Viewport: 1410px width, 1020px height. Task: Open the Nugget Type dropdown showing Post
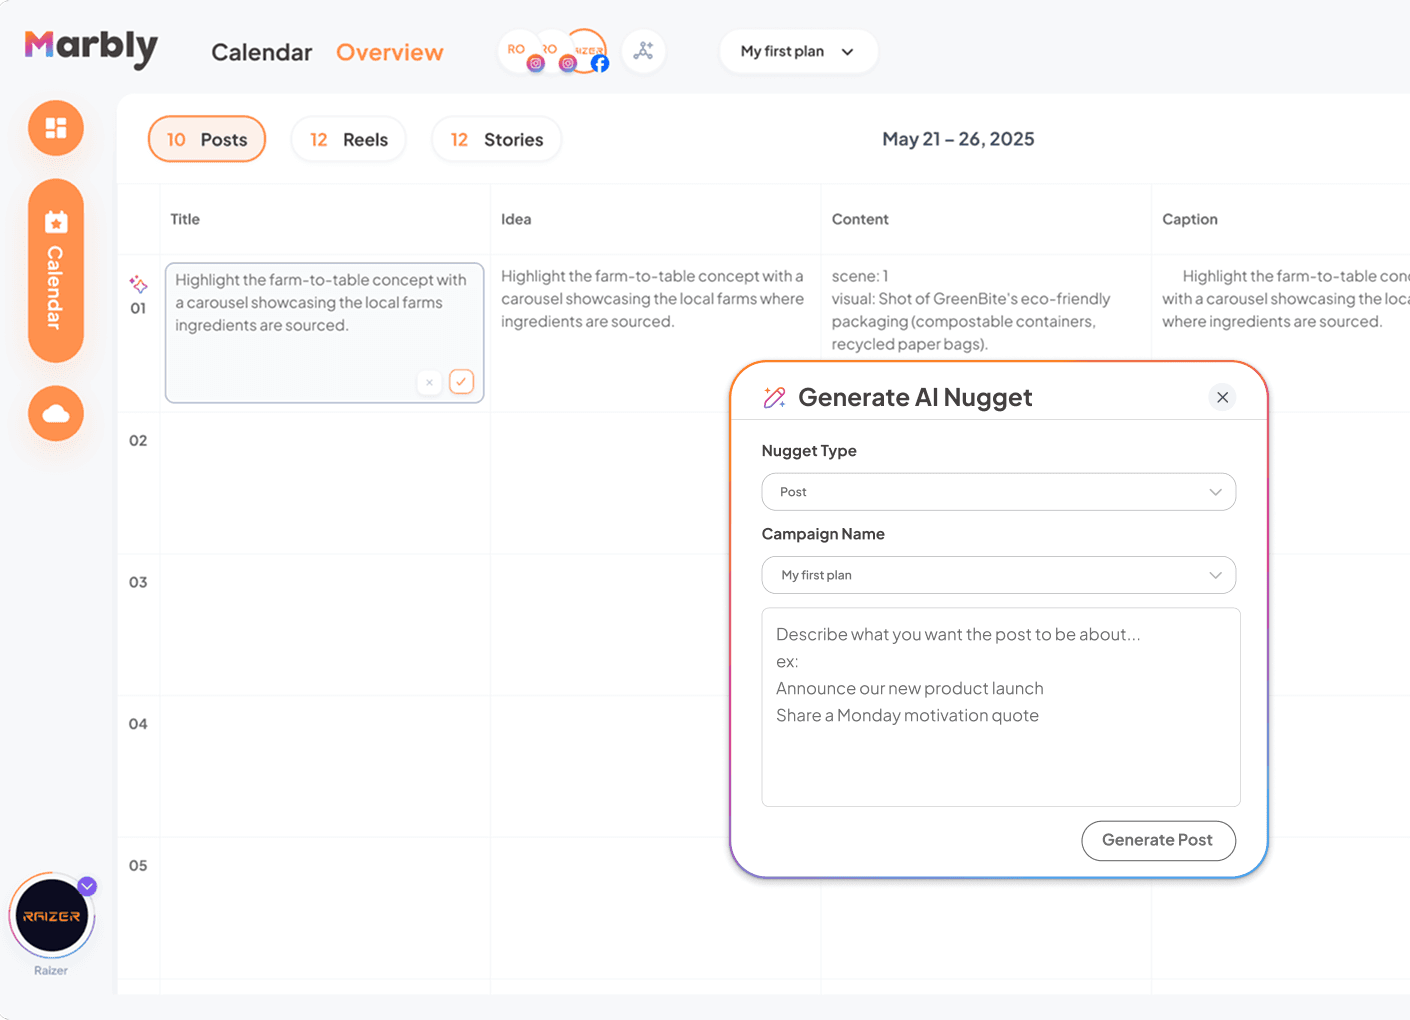[998, 492]
